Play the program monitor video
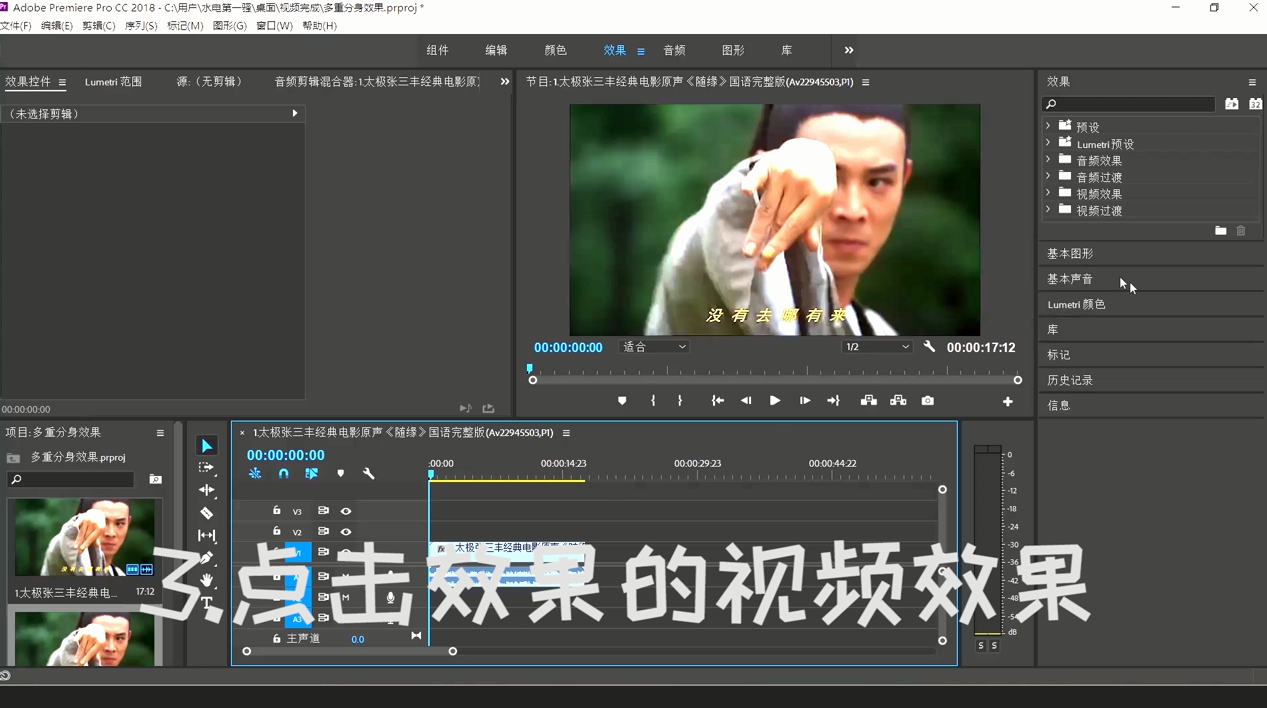This screenshot has width=1267, height=708. click(775, 401)
